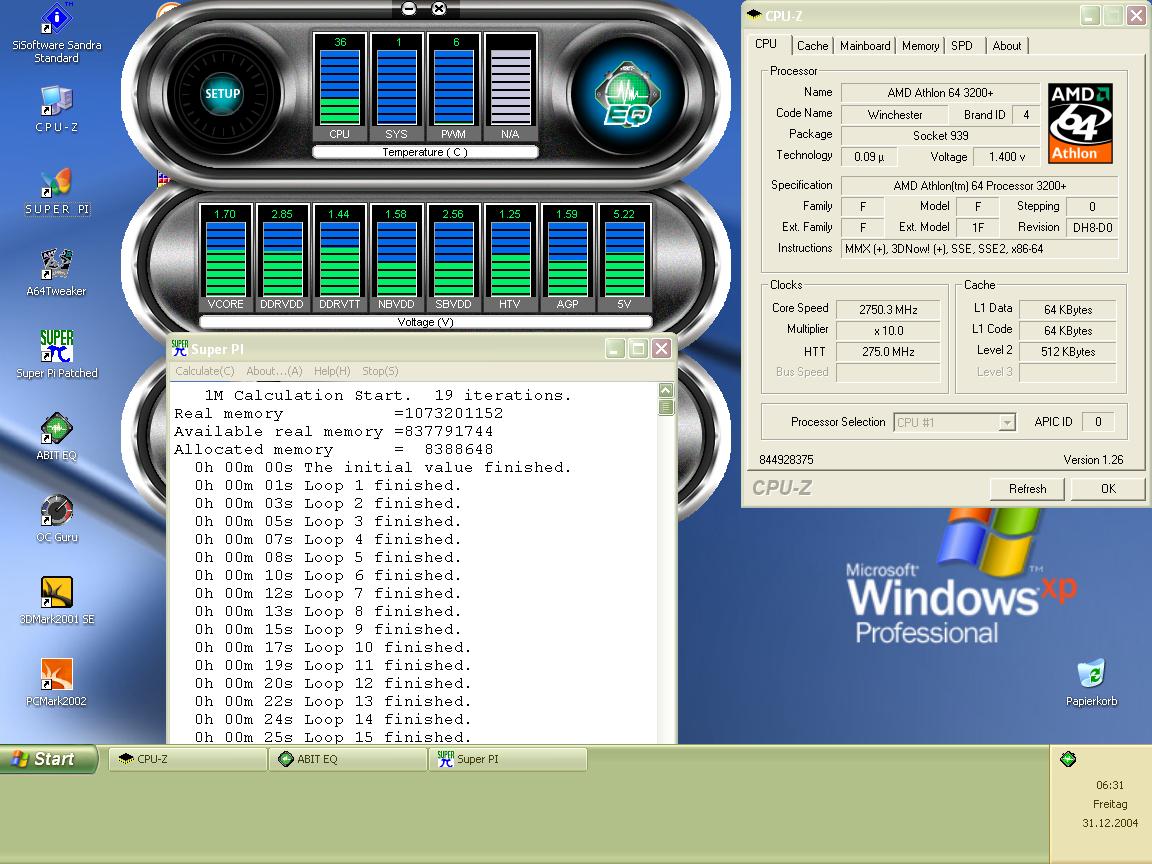Image resolution: width=1152 pixels, height=864 pixels.
Task: Open the PCMark2002 desktop icon
Action: 56,675
